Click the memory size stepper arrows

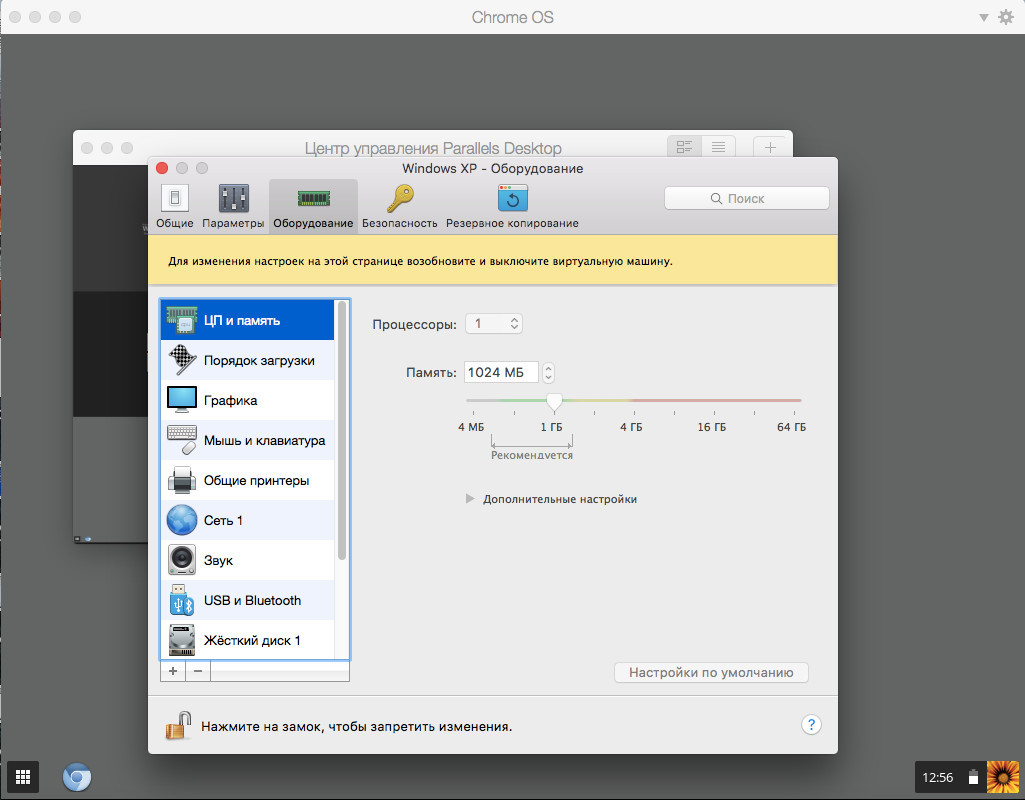(x=548, y=373)
